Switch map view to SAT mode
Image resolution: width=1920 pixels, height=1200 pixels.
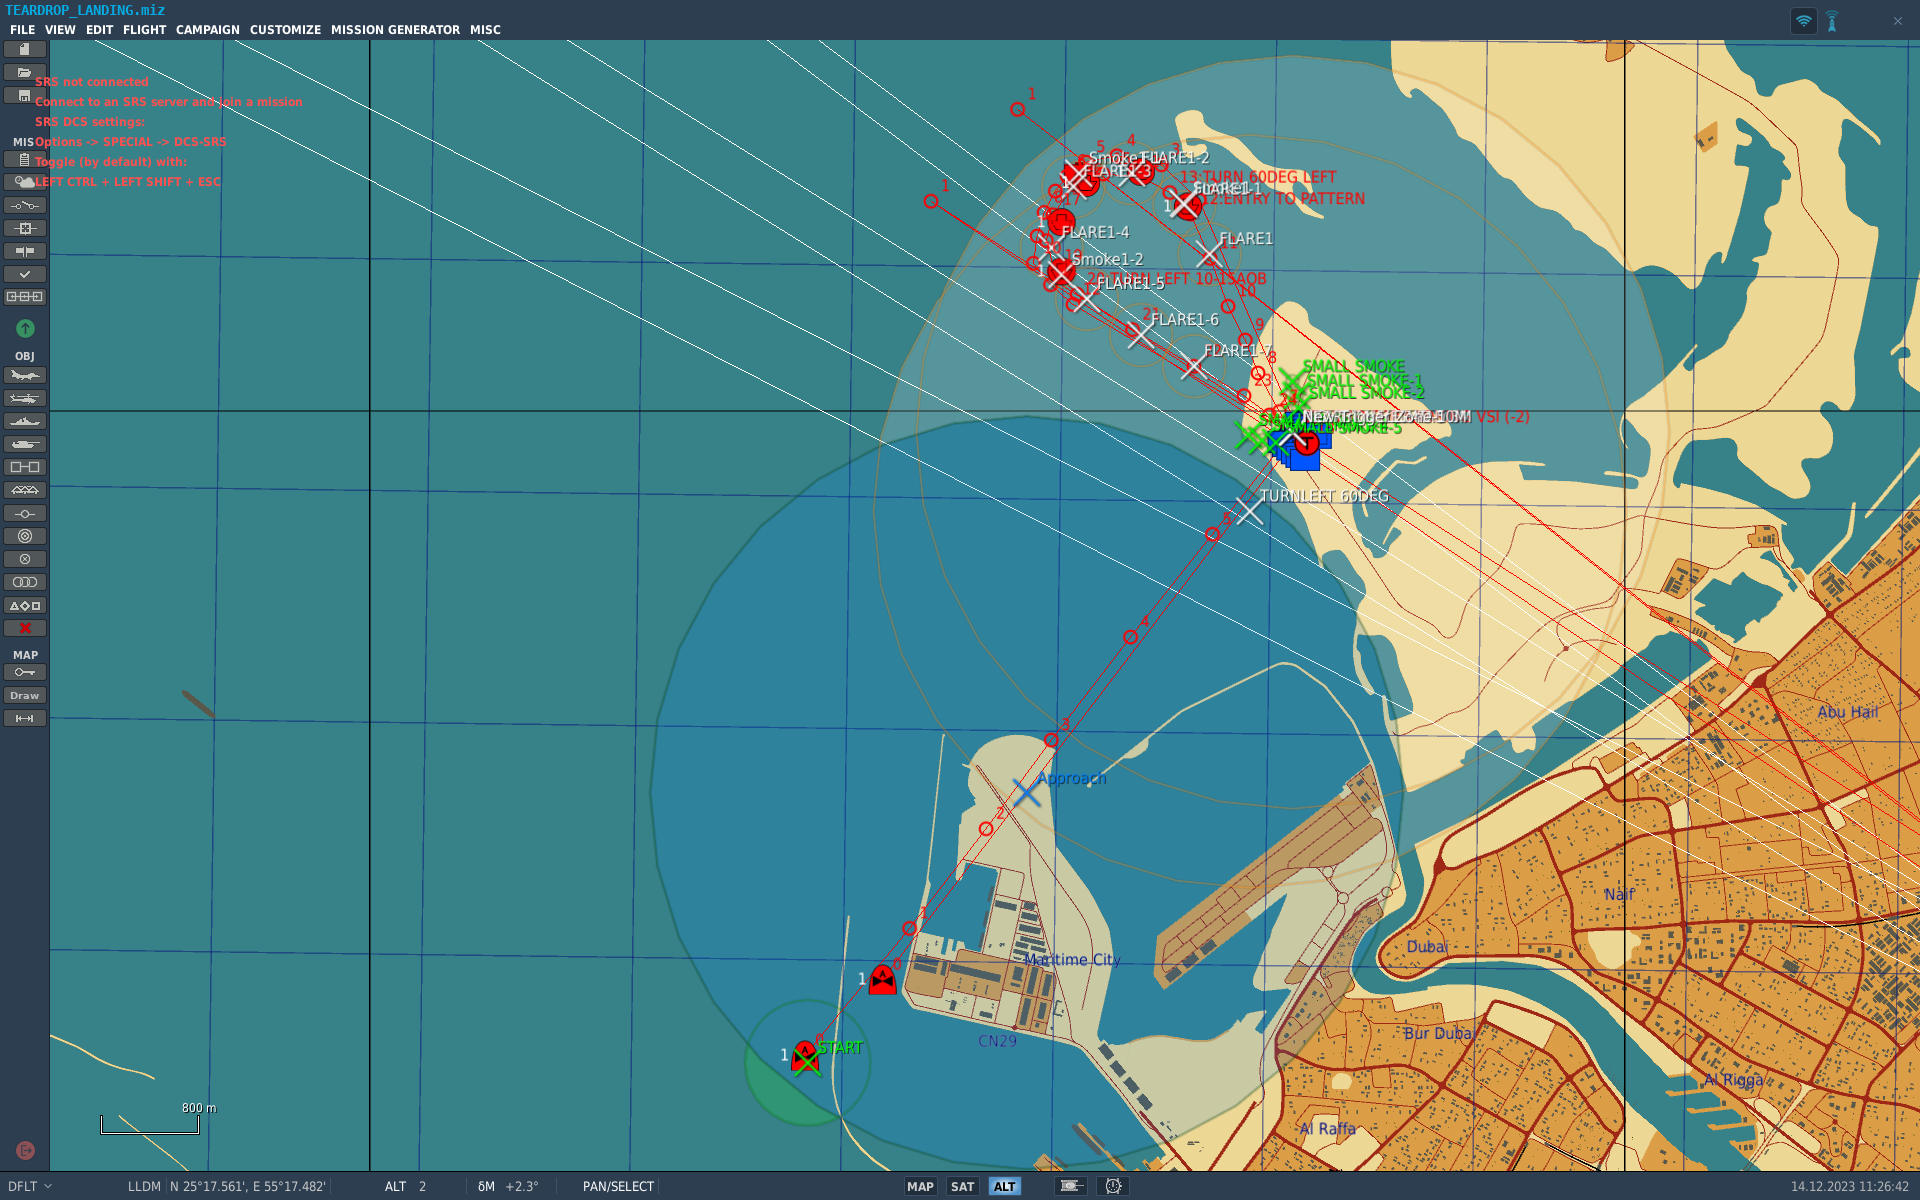click(x=962, y=1187)
